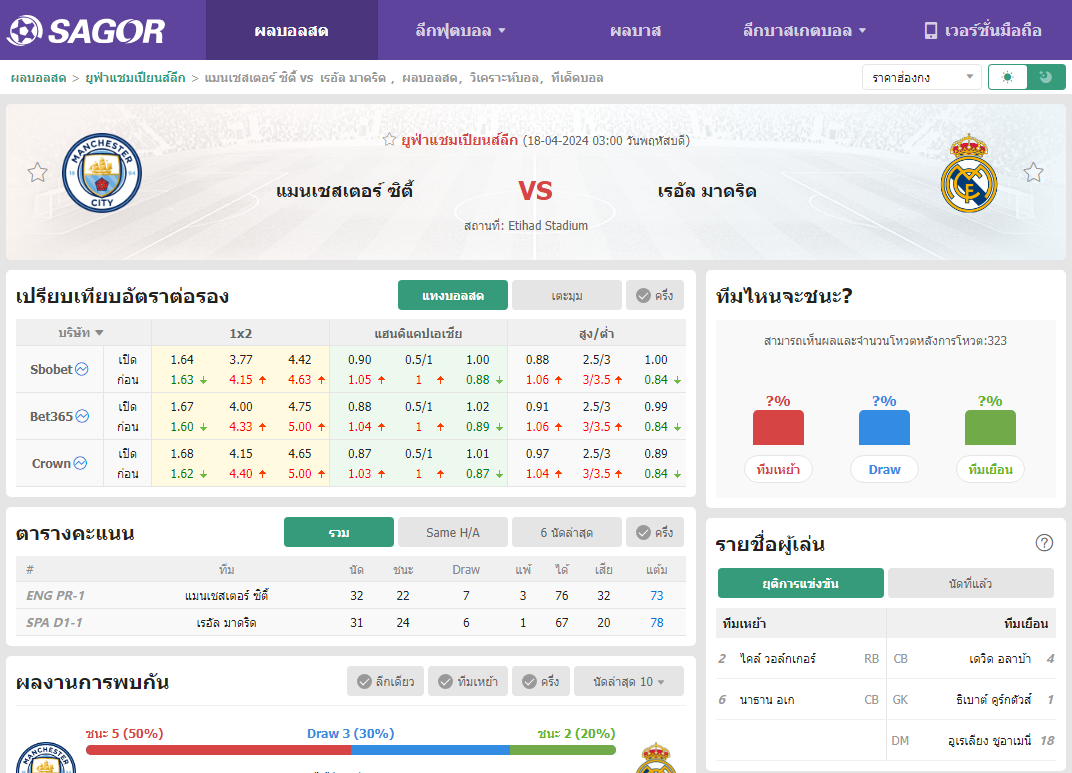Click player เดวิด อลาบ้า in lineup
This screenshot has height=773, width=1072.
(x=1000, y=658)
